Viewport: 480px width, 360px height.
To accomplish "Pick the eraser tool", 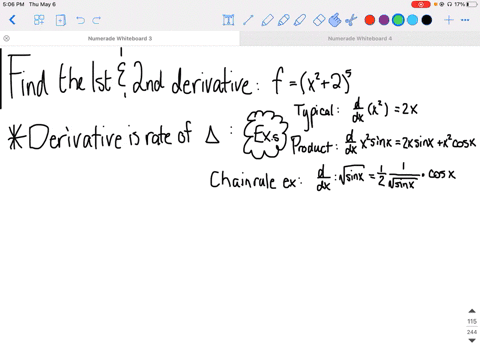I will (x=319, y=20).
